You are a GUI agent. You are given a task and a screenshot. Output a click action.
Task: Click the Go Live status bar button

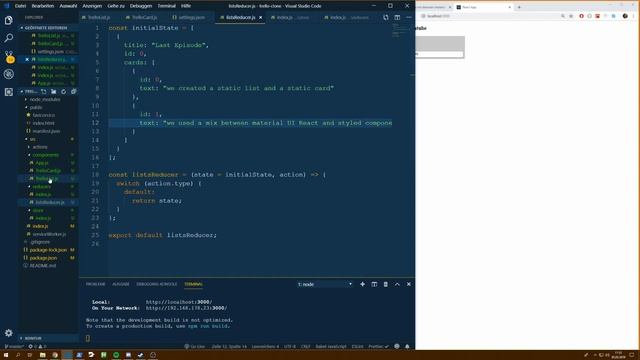pos(195,346)
